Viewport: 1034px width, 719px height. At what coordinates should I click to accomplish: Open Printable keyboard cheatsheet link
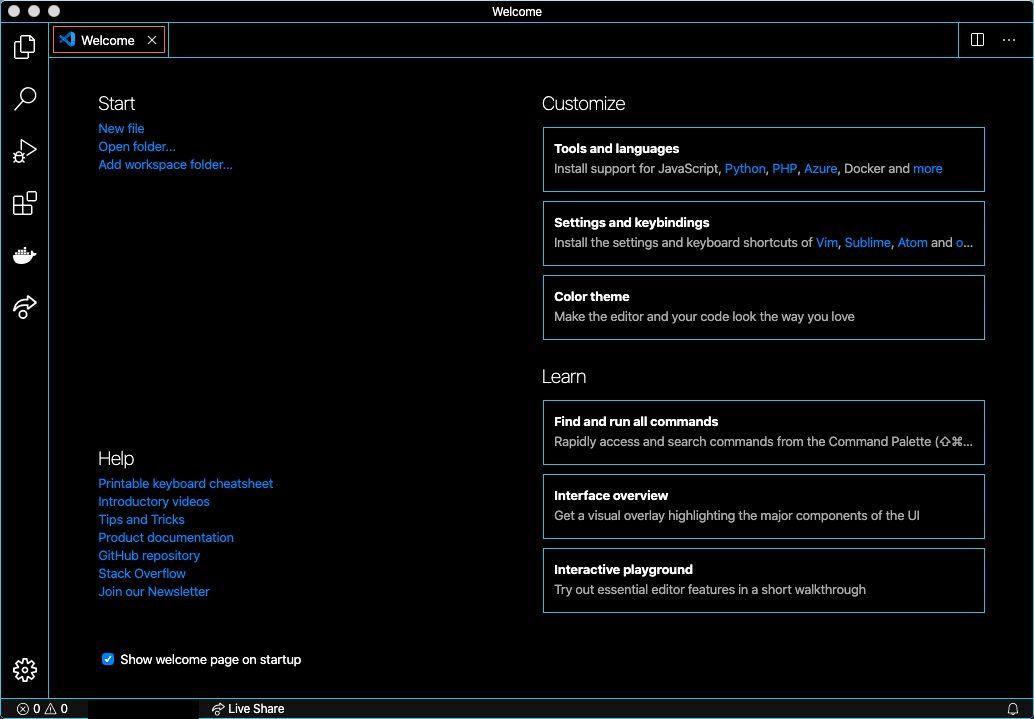[x=185, y=484]
